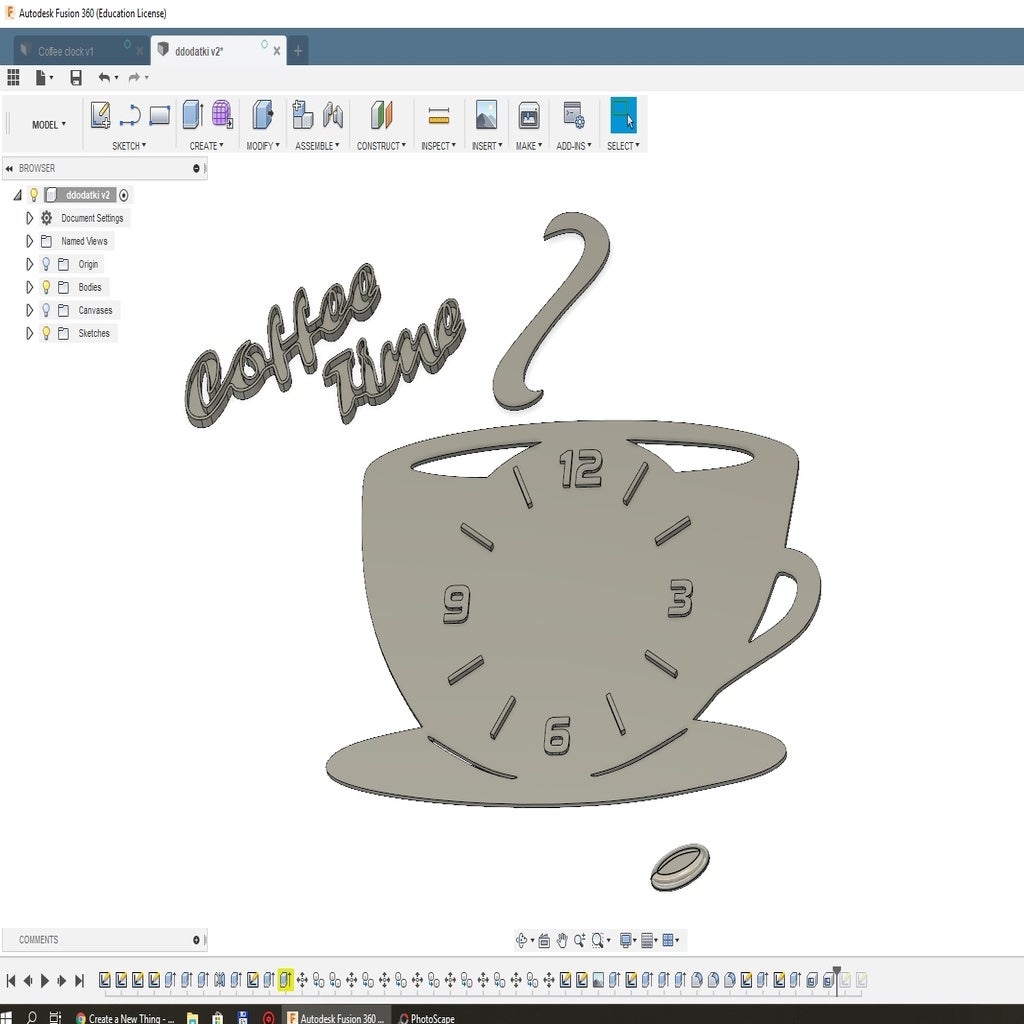Image resolution: width=1024 pixels, height=1024 pixels.
Task: Expand the Bodies folder
Action: [29, 287]
